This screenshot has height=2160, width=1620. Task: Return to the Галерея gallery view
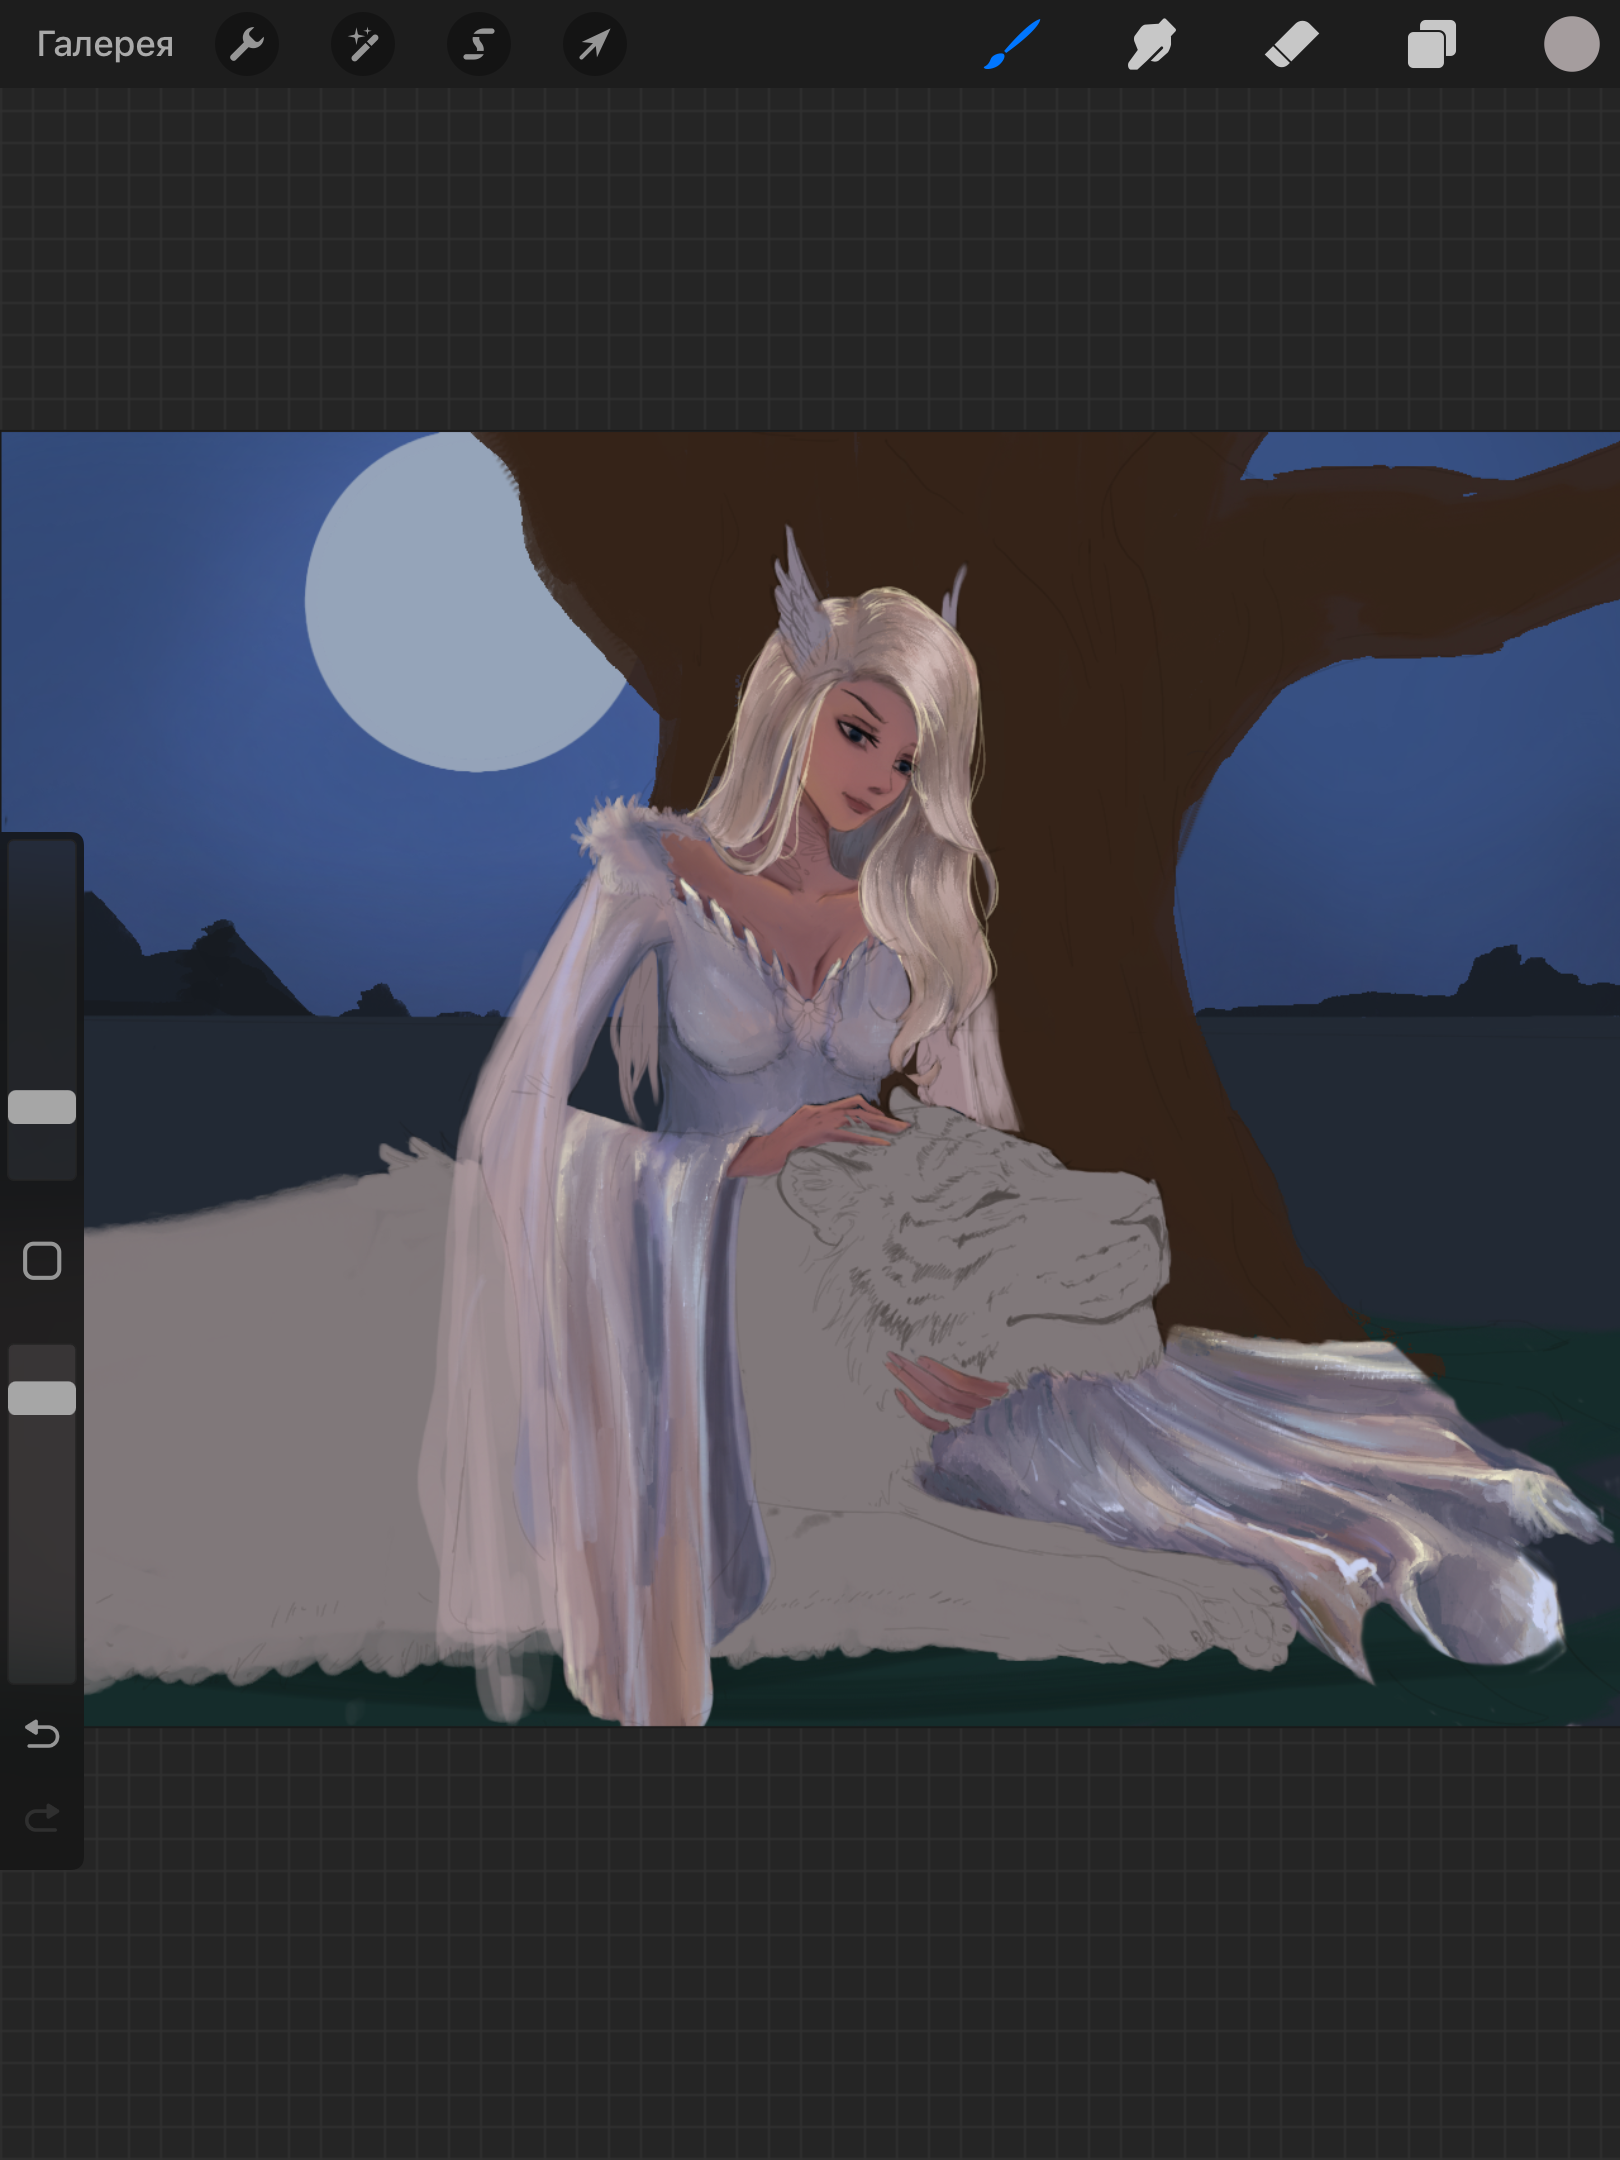(105, 44)
